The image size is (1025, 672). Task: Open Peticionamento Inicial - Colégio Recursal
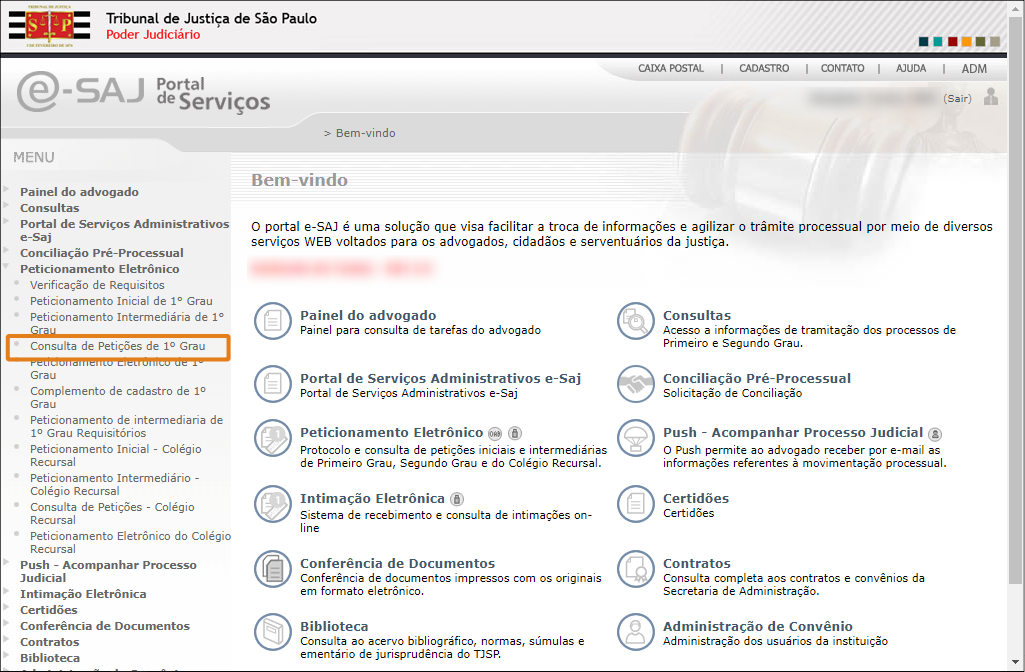tap(116, 455)
